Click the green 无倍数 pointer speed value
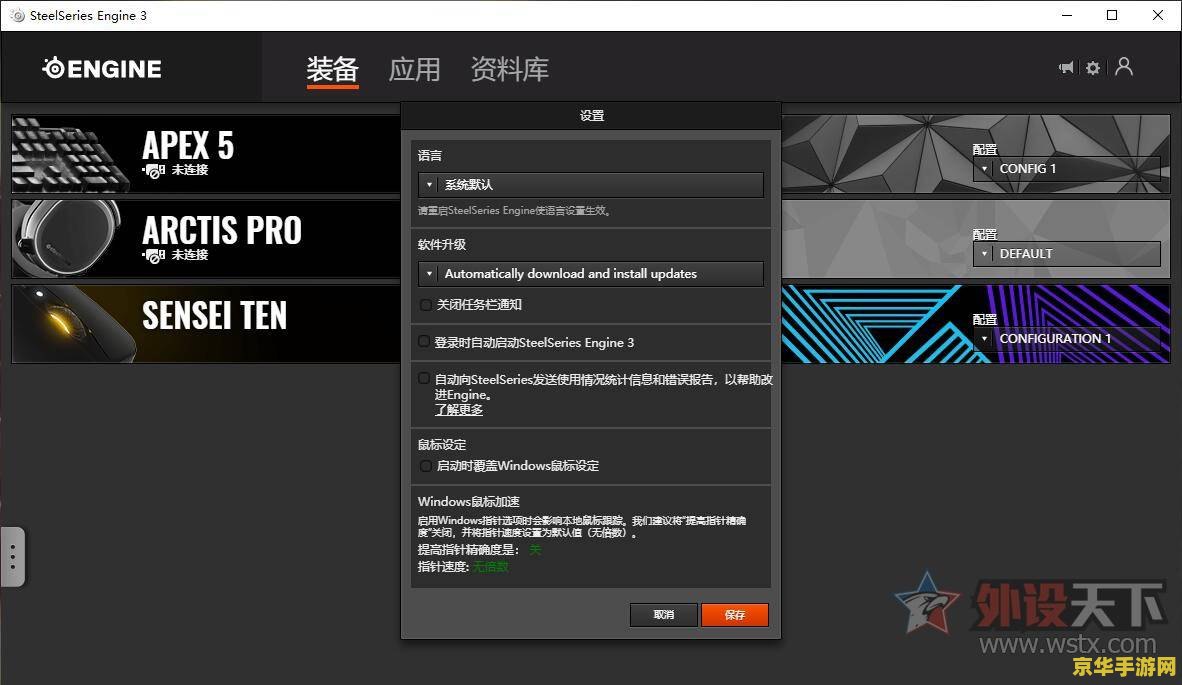 point(491,567)
